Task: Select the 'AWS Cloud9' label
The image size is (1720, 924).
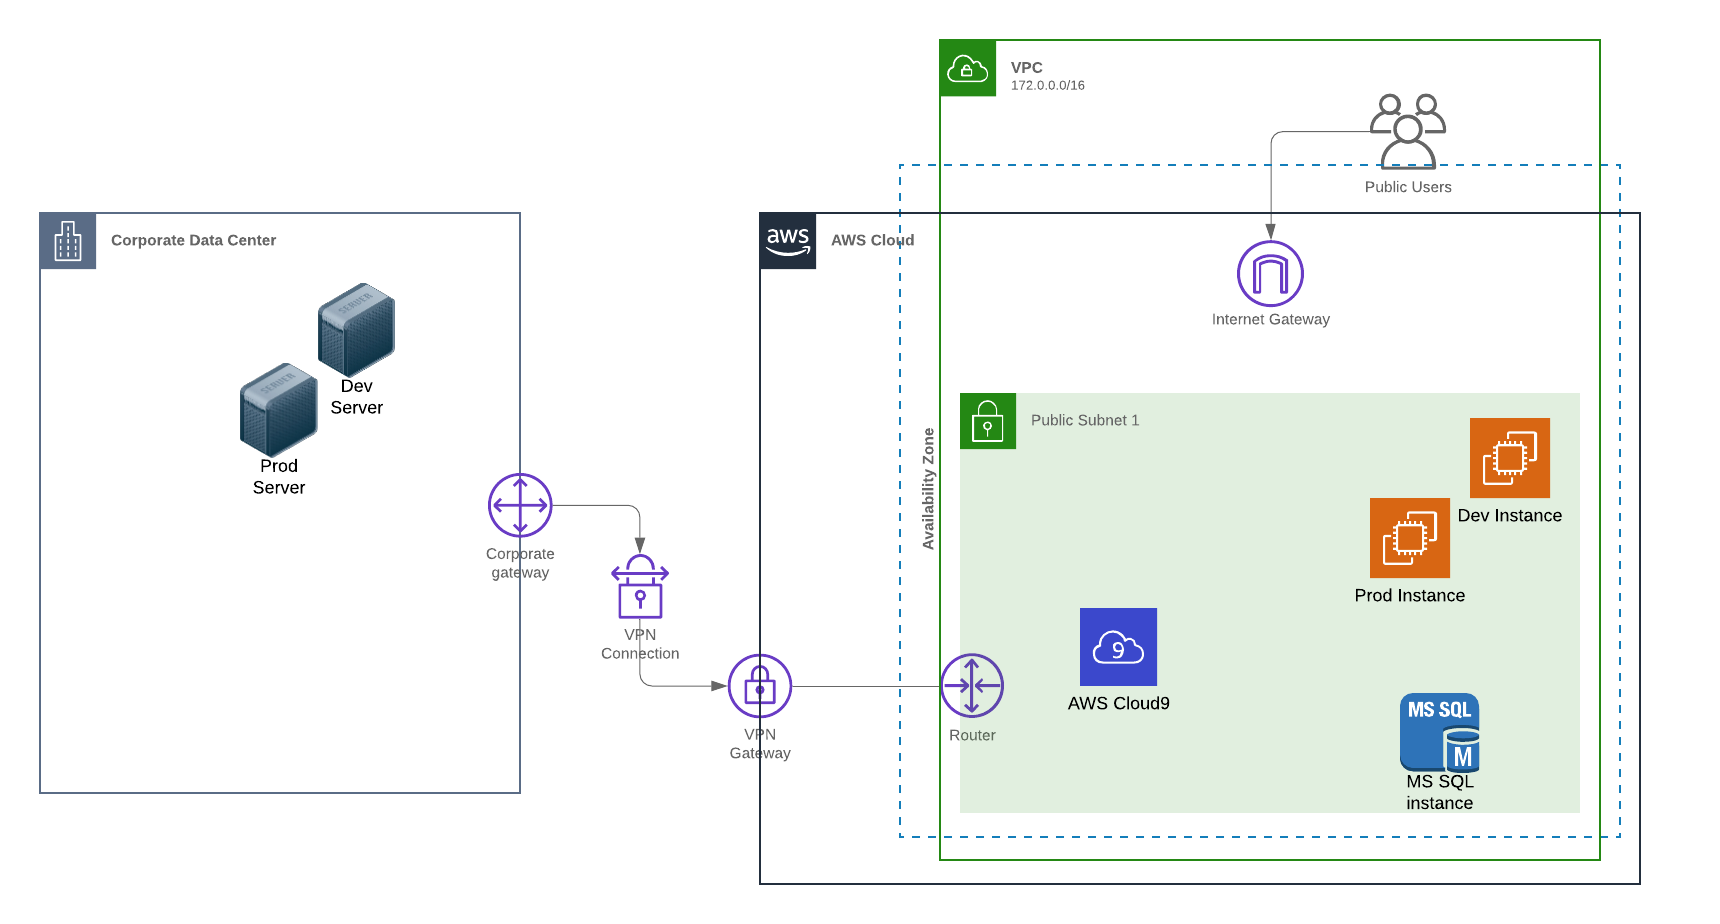Action: (1119, 703)
